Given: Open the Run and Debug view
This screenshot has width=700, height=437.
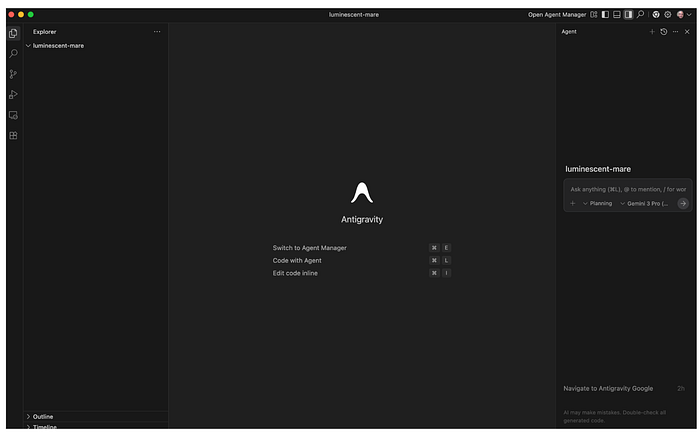Looking at the screenshot, I should point(13,95).
